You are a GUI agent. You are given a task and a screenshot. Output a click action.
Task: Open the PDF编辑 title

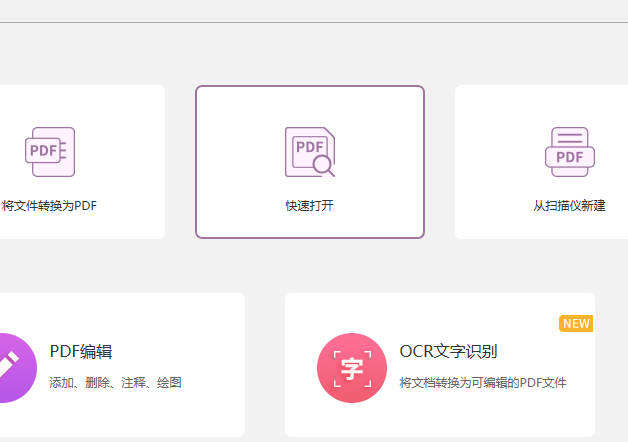tap(81, 351)
